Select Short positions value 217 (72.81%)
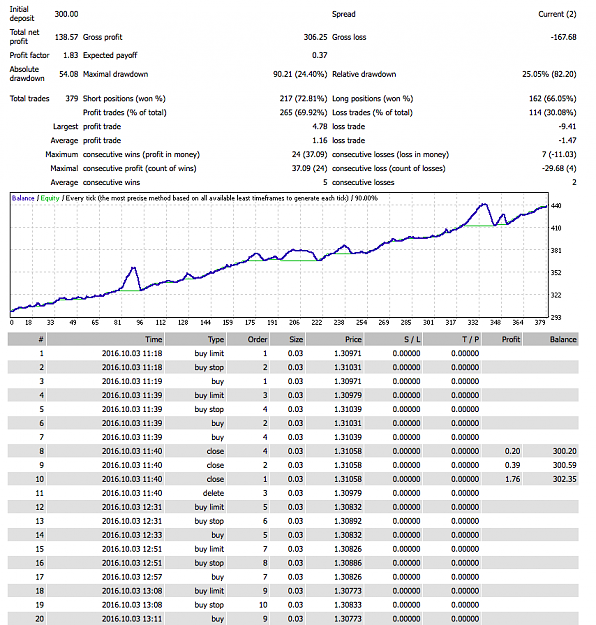This screenshot has width=596, height=625. click(x=303, y=98)
